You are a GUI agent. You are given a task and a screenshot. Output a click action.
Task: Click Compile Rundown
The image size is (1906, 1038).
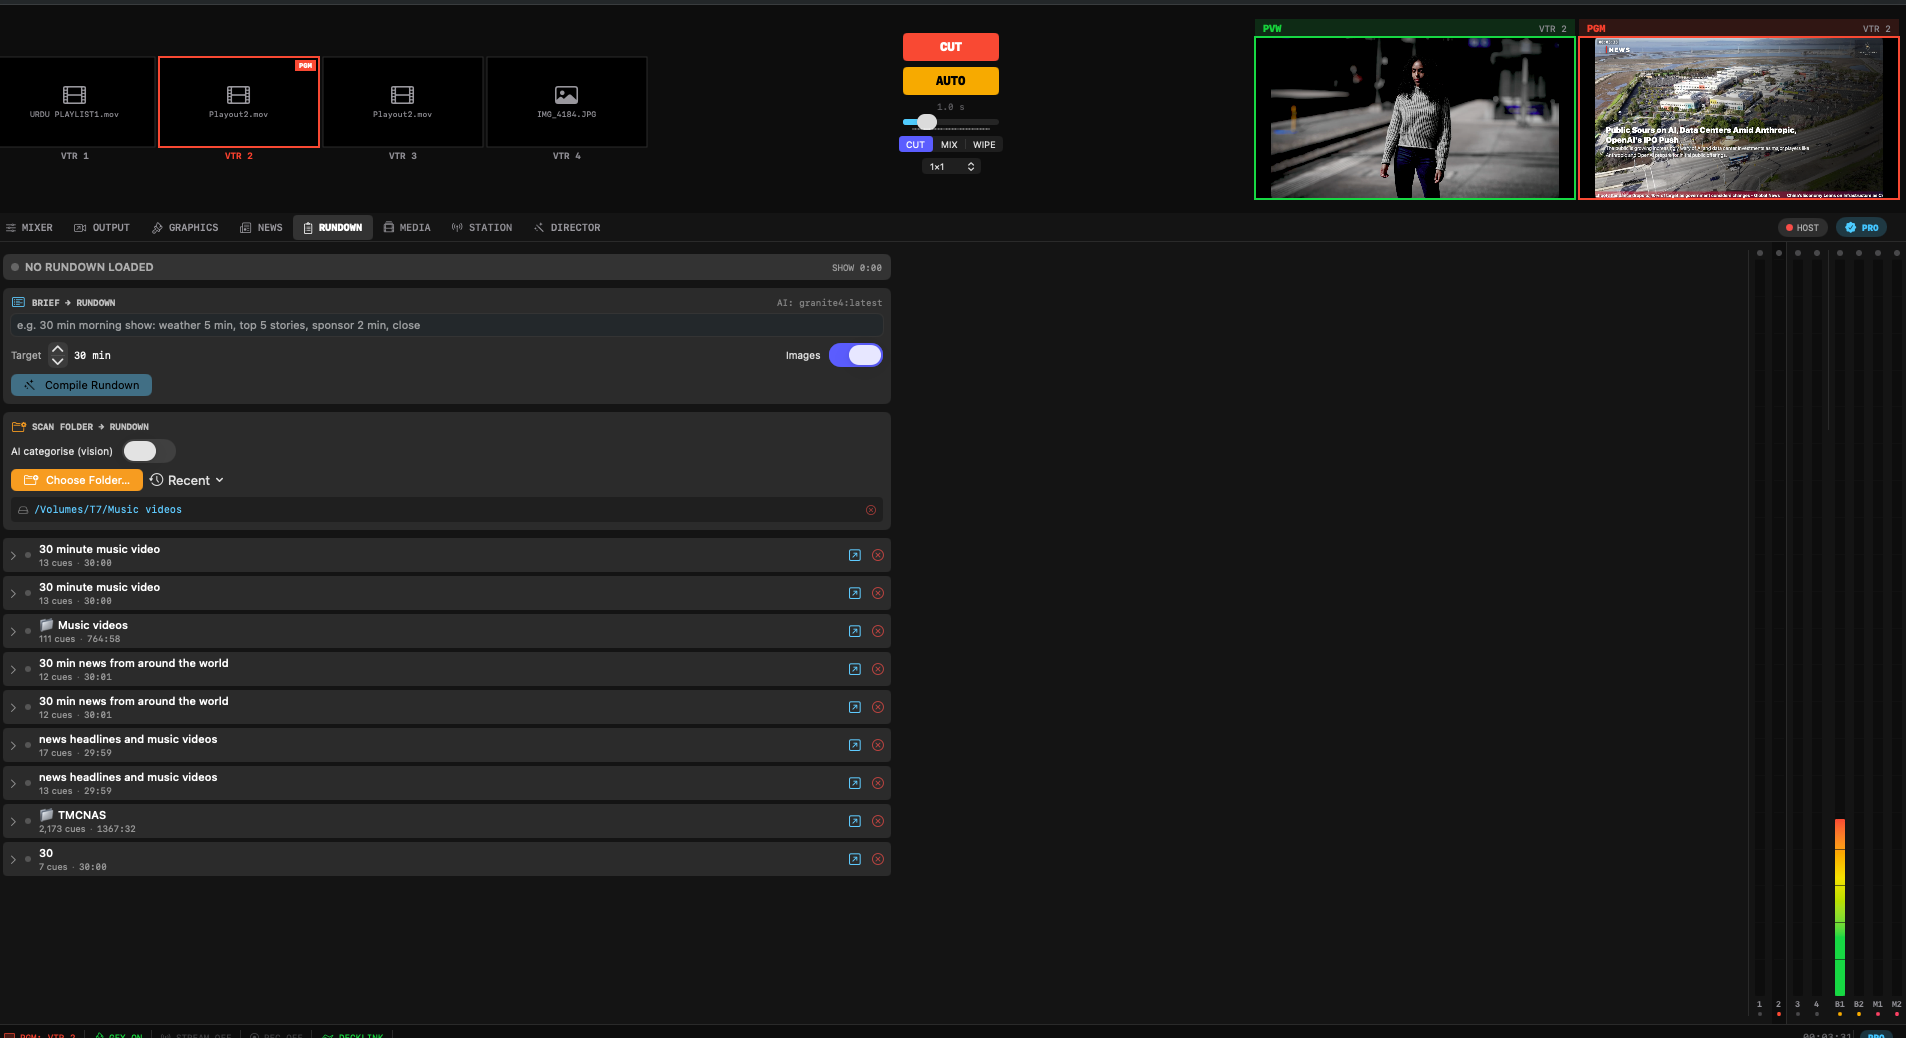[81, 385]
